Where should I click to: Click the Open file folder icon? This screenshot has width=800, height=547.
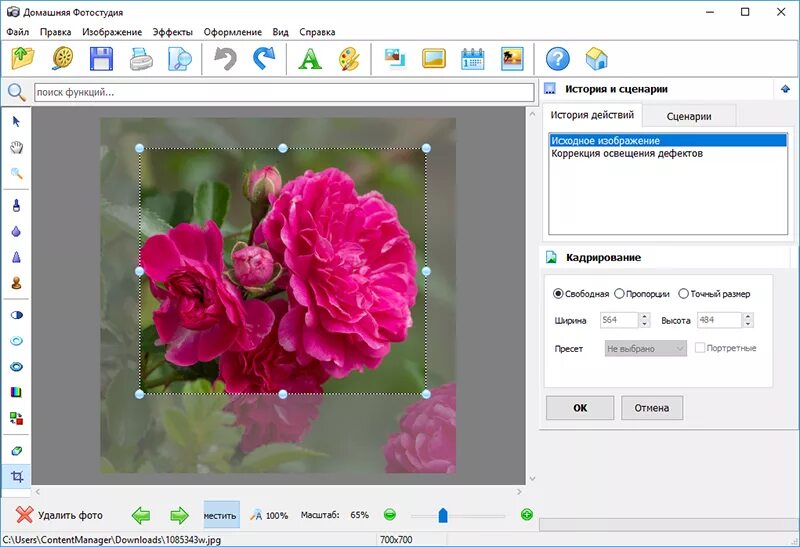23,58
